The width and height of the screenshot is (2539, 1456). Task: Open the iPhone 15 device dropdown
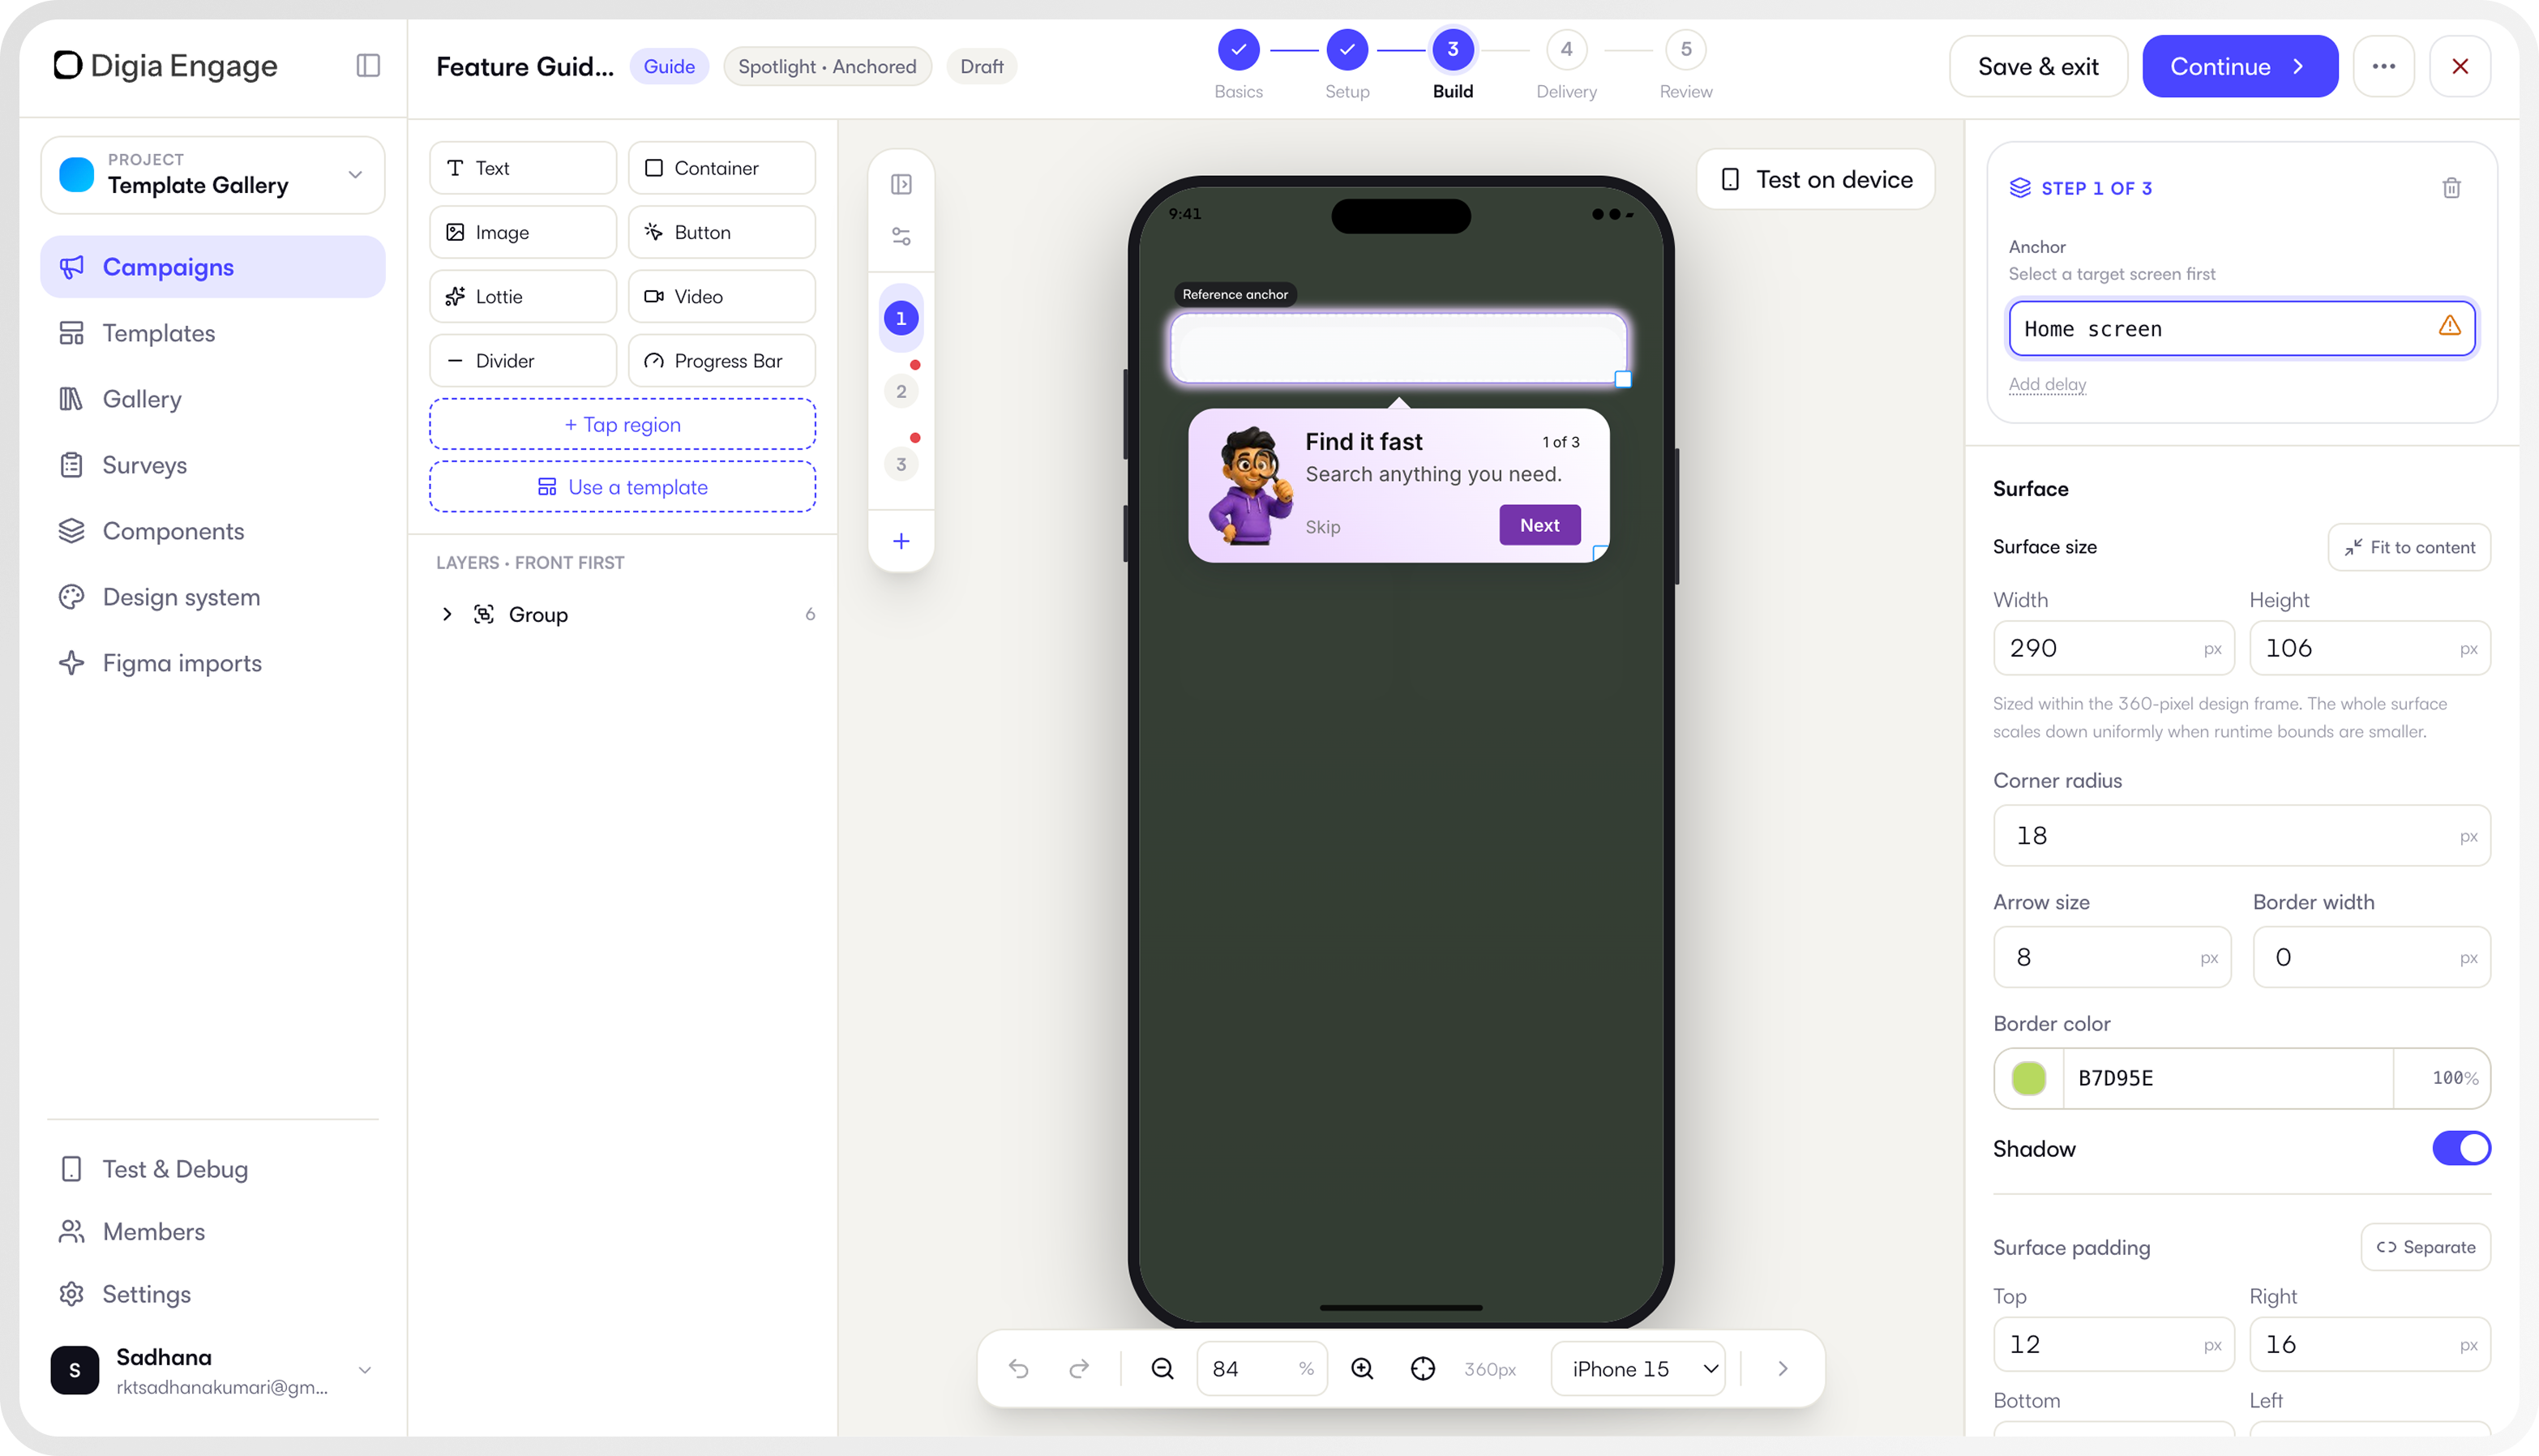point(1637,1368)
